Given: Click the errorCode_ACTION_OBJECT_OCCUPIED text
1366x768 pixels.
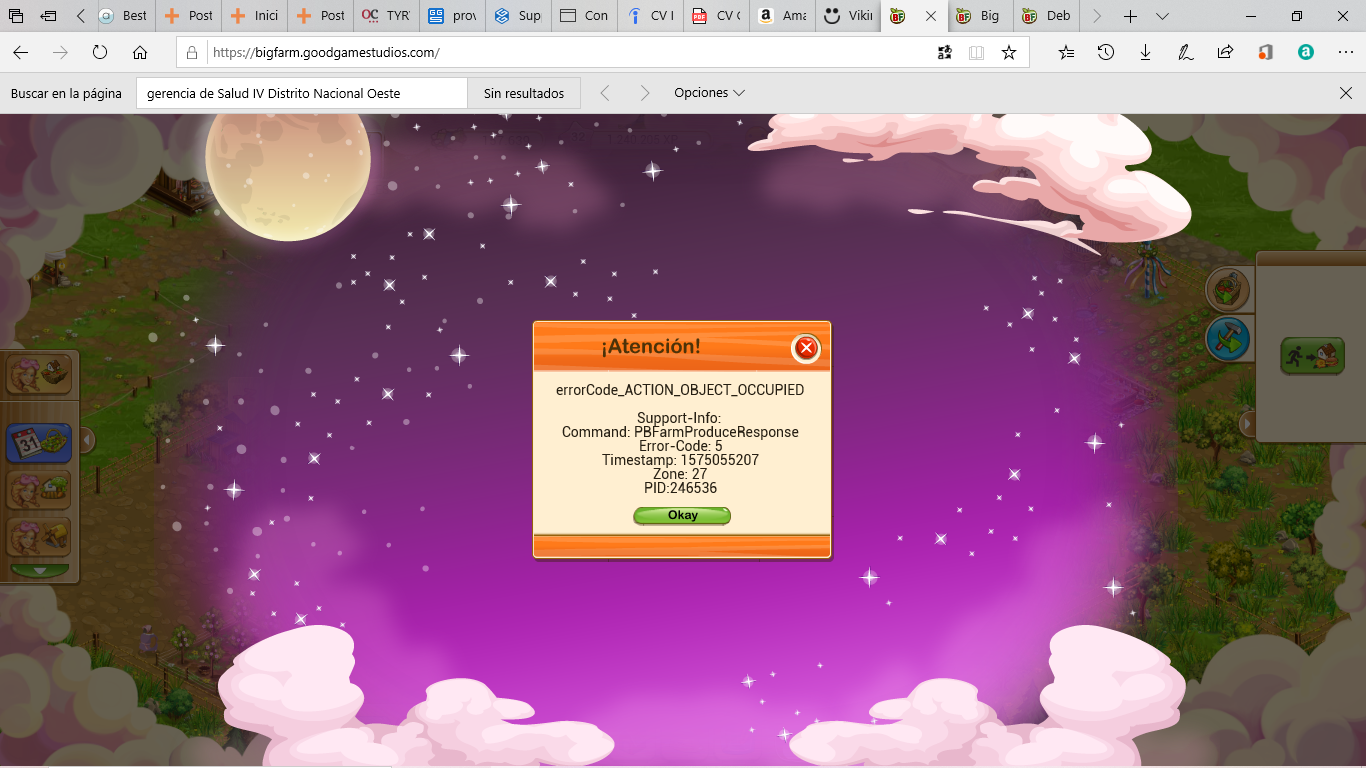Looking at the screenshot, I should tap(680, 390).
